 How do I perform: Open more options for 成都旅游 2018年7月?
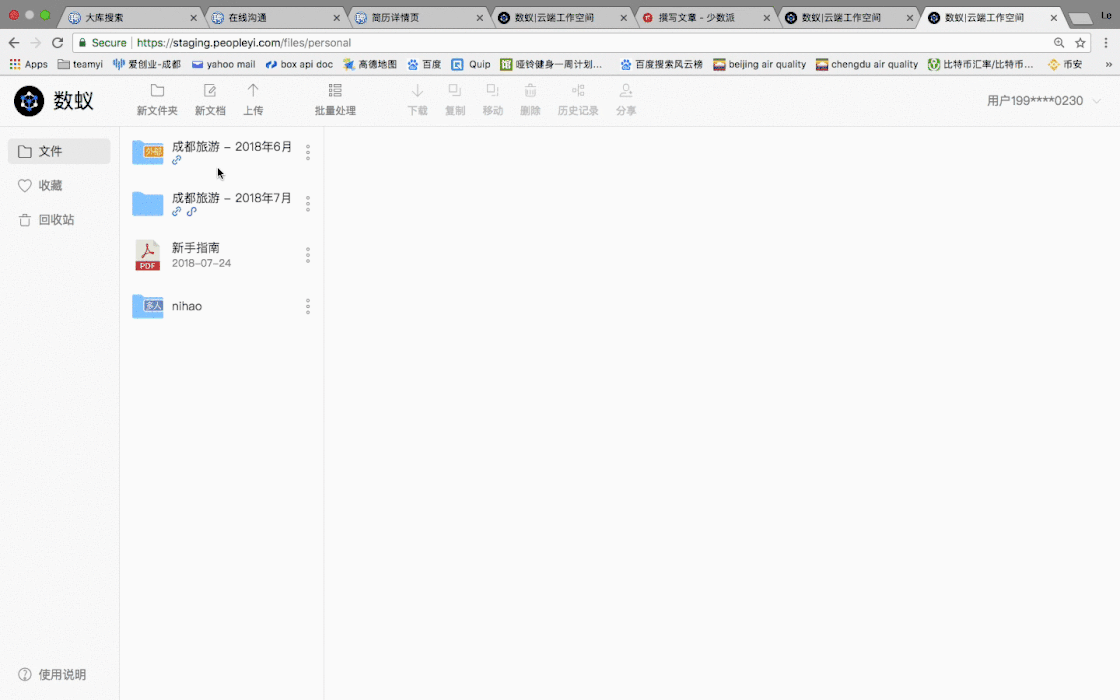(x=308, y=204)
